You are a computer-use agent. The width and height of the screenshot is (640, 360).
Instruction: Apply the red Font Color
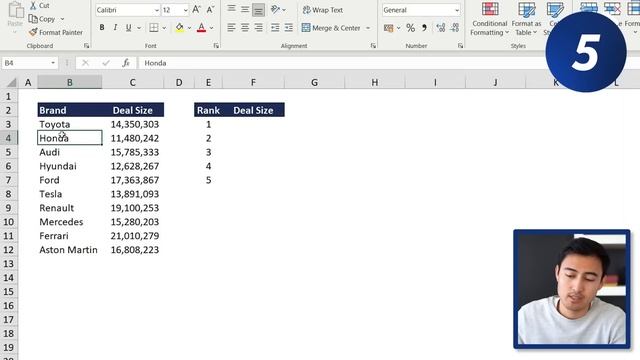pyautogui.click(x=201, y=28)
